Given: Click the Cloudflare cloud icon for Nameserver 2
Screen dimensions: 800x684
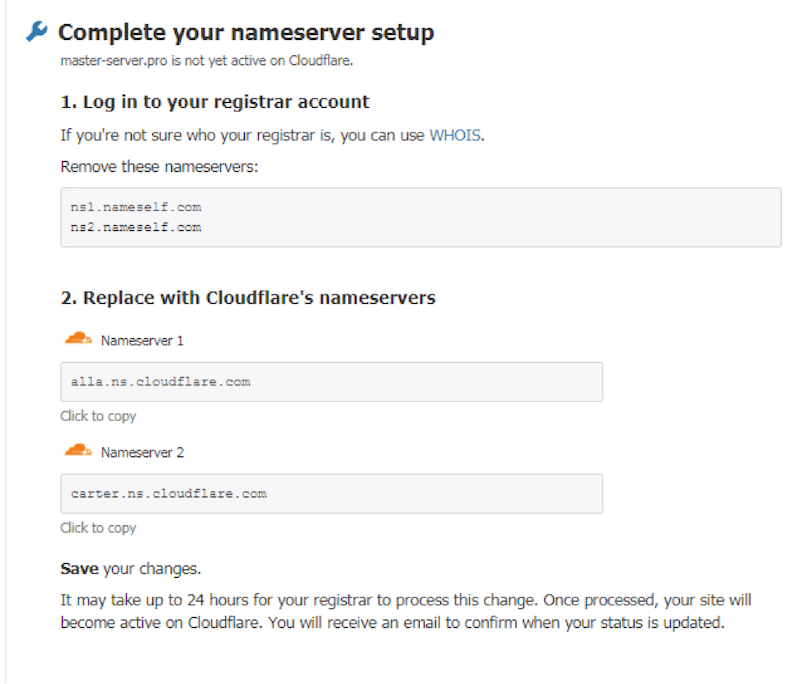Looking at the screenshot, I should tap(78, 451).
